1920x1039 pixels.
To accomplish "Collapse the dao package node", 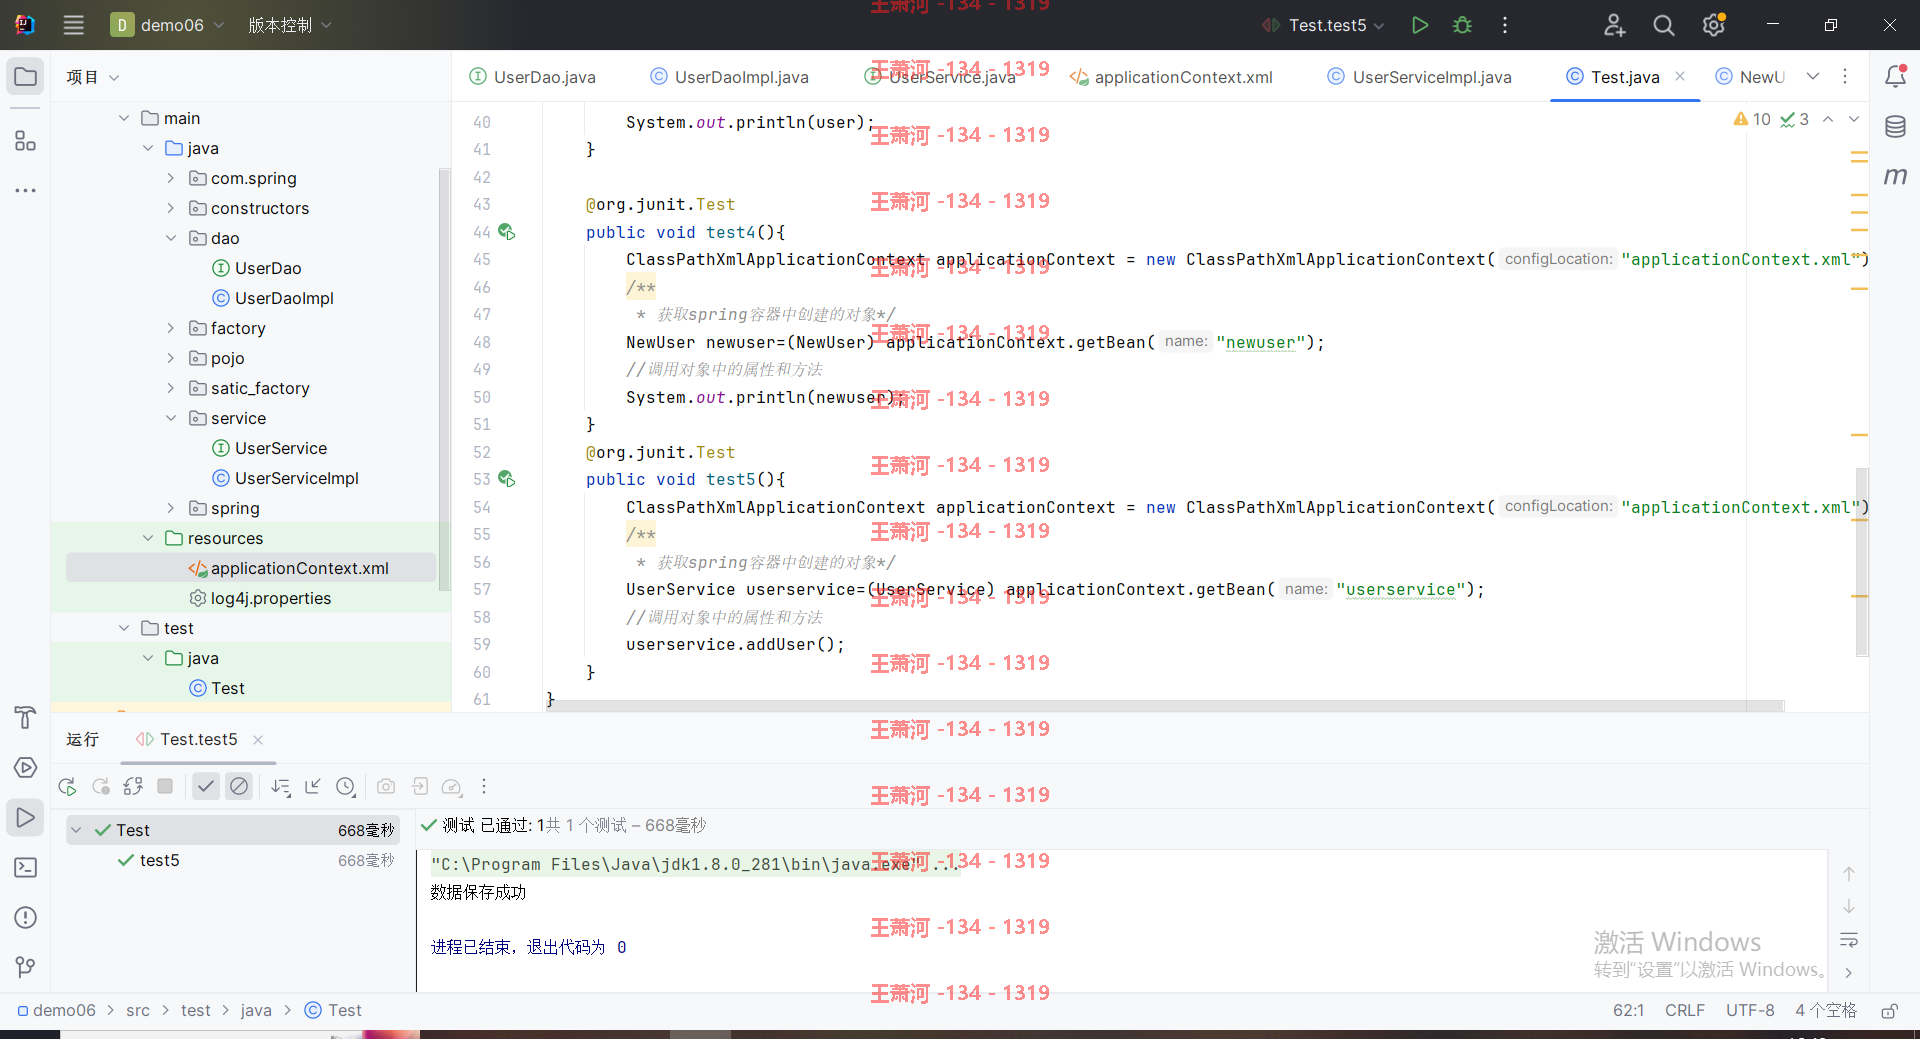I will pyautogui.click(x=171, y=238).
